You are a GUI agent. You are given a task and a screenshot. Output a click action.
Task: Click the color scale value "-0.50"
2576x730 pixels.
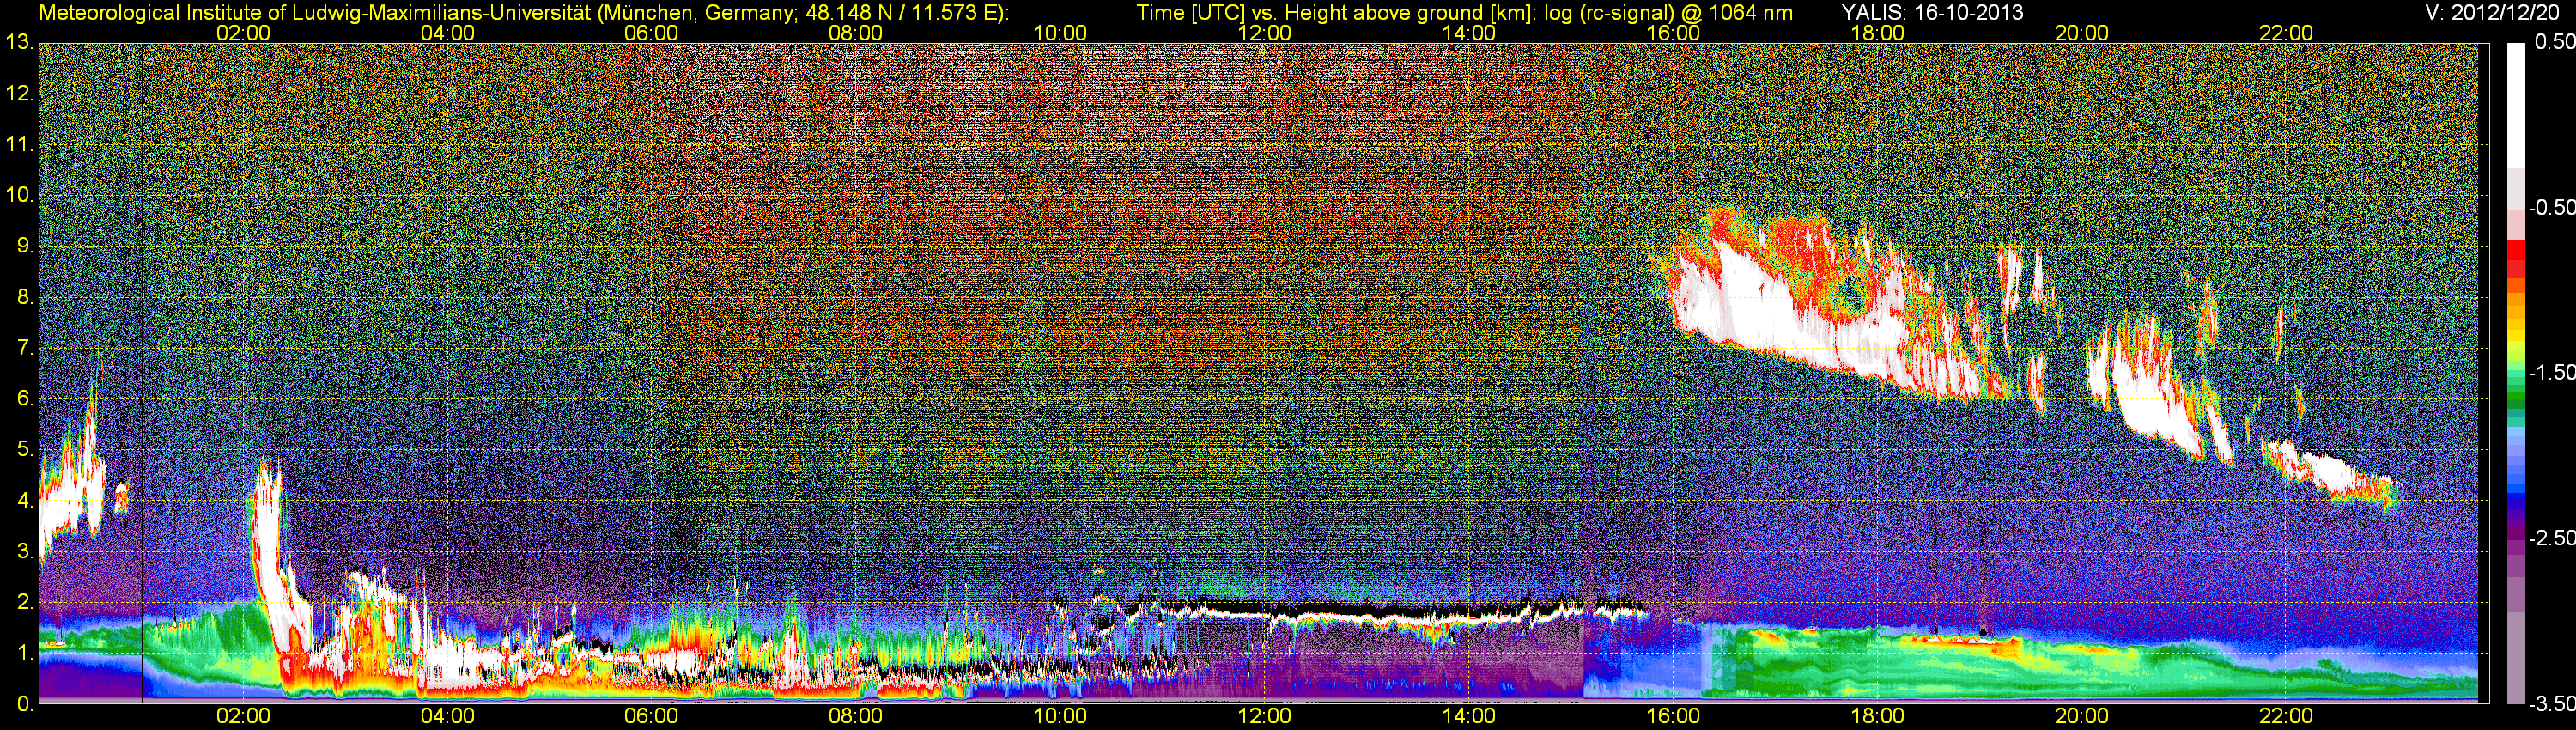pos(2551,207)
